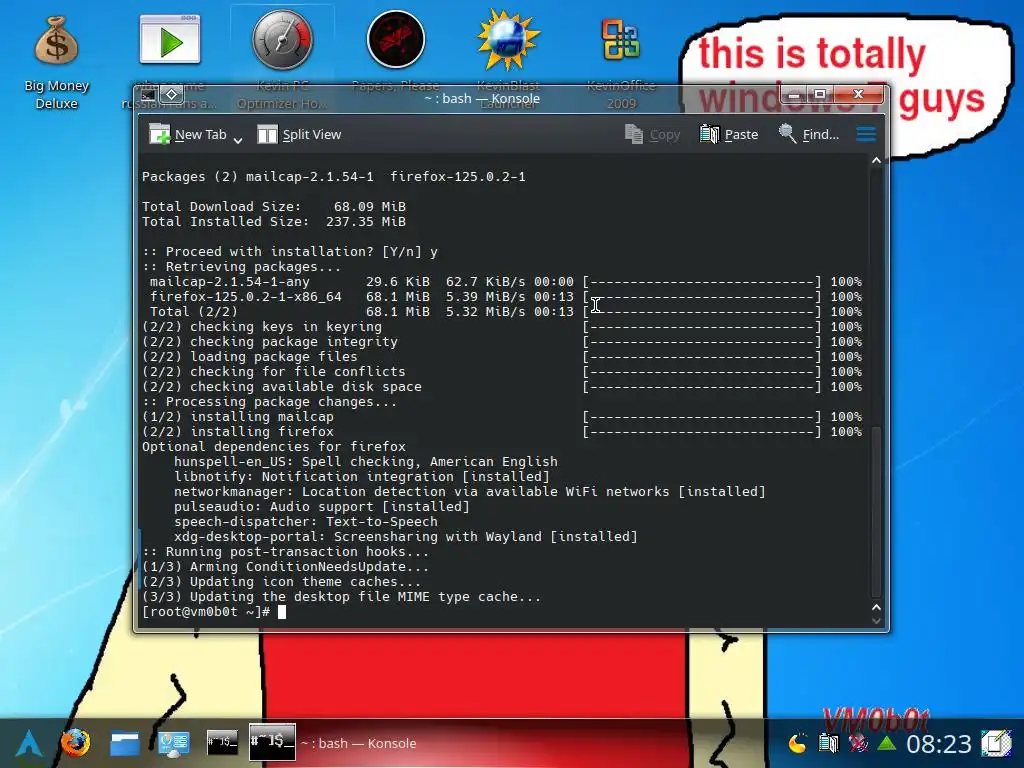1024x768 pixels.
Task: Expand the New Tab dropdown arrow
Action: coord(238,139)
